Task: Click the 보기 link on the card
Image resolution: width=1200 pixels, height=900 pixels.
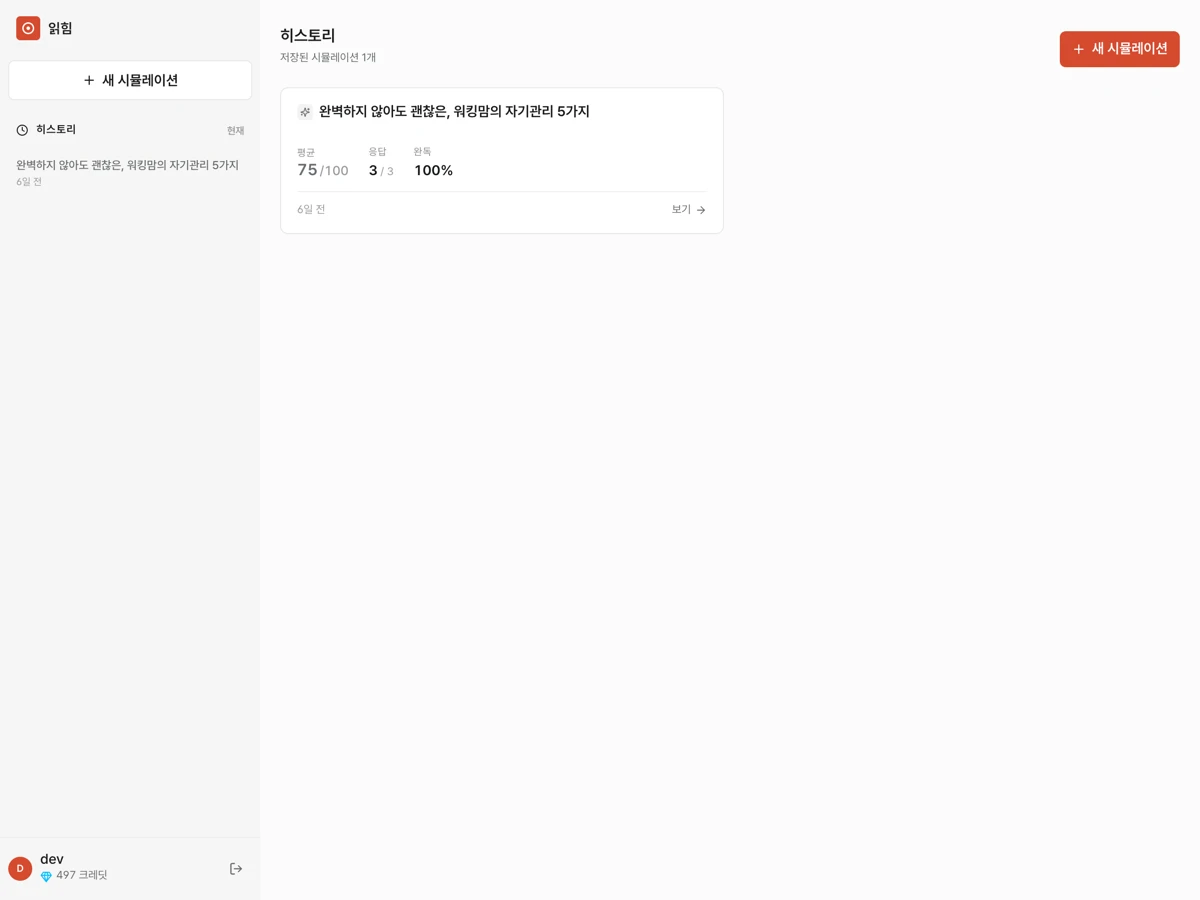Action: tap(689, 210)
